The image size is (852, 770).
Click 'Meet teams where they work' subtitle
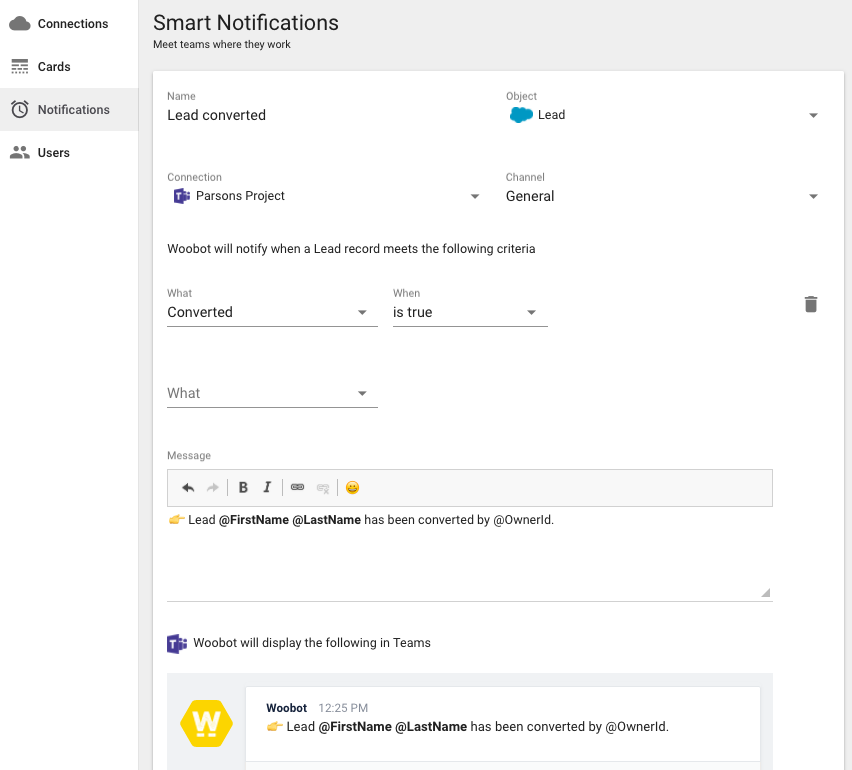tap(222, 45)
